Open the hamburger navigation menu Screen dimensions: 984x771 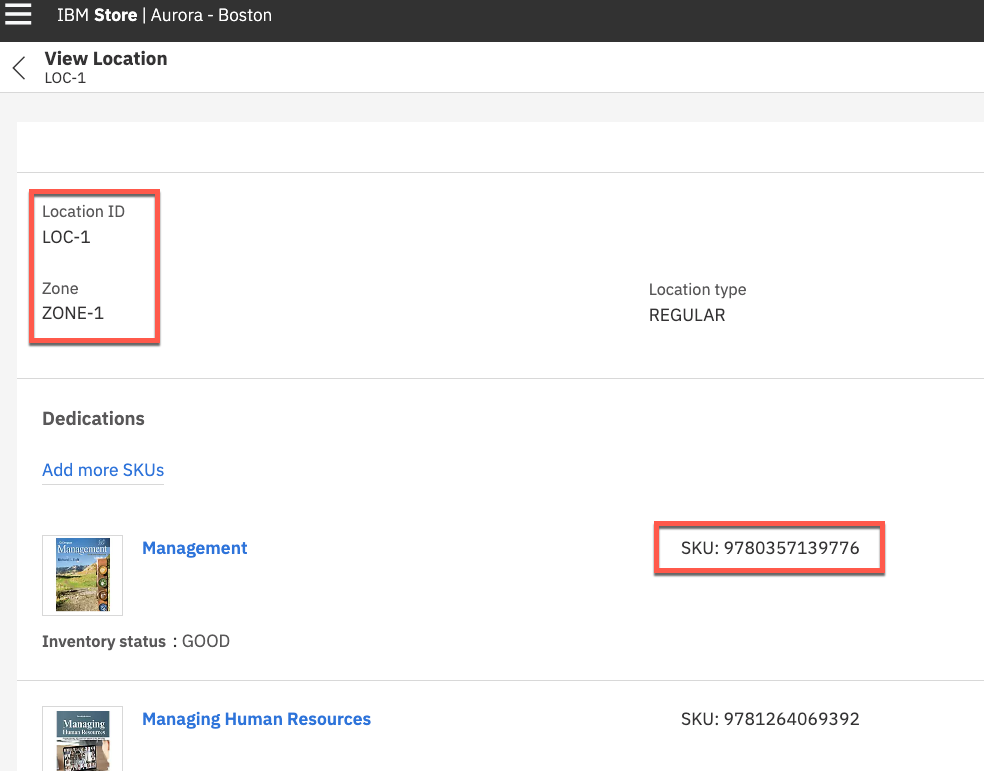18,14
